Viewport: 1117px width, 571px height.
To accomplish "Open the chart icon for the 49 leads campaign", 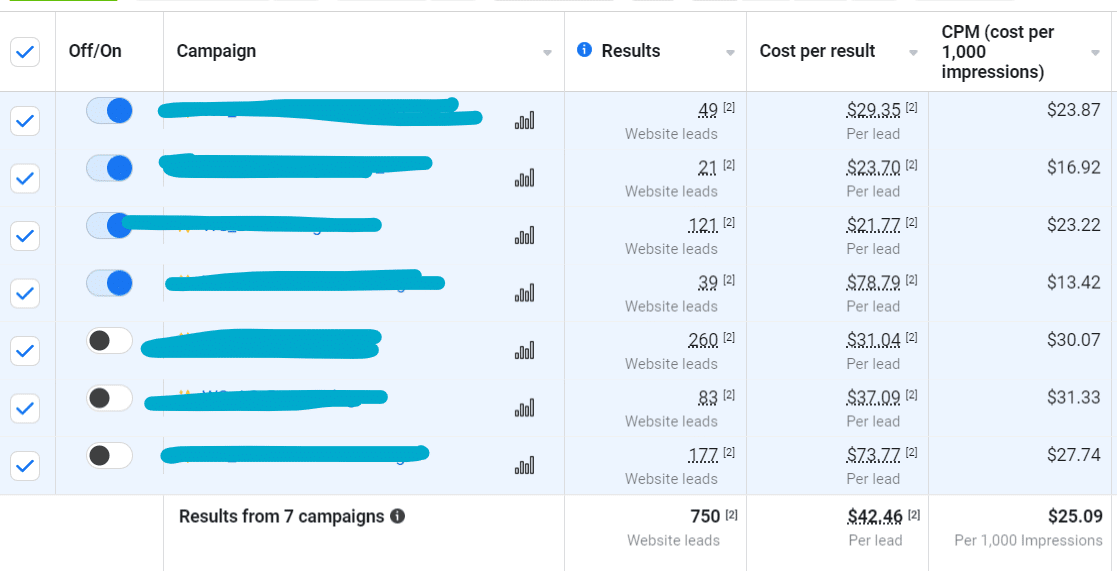I will [x=524, y=121].
